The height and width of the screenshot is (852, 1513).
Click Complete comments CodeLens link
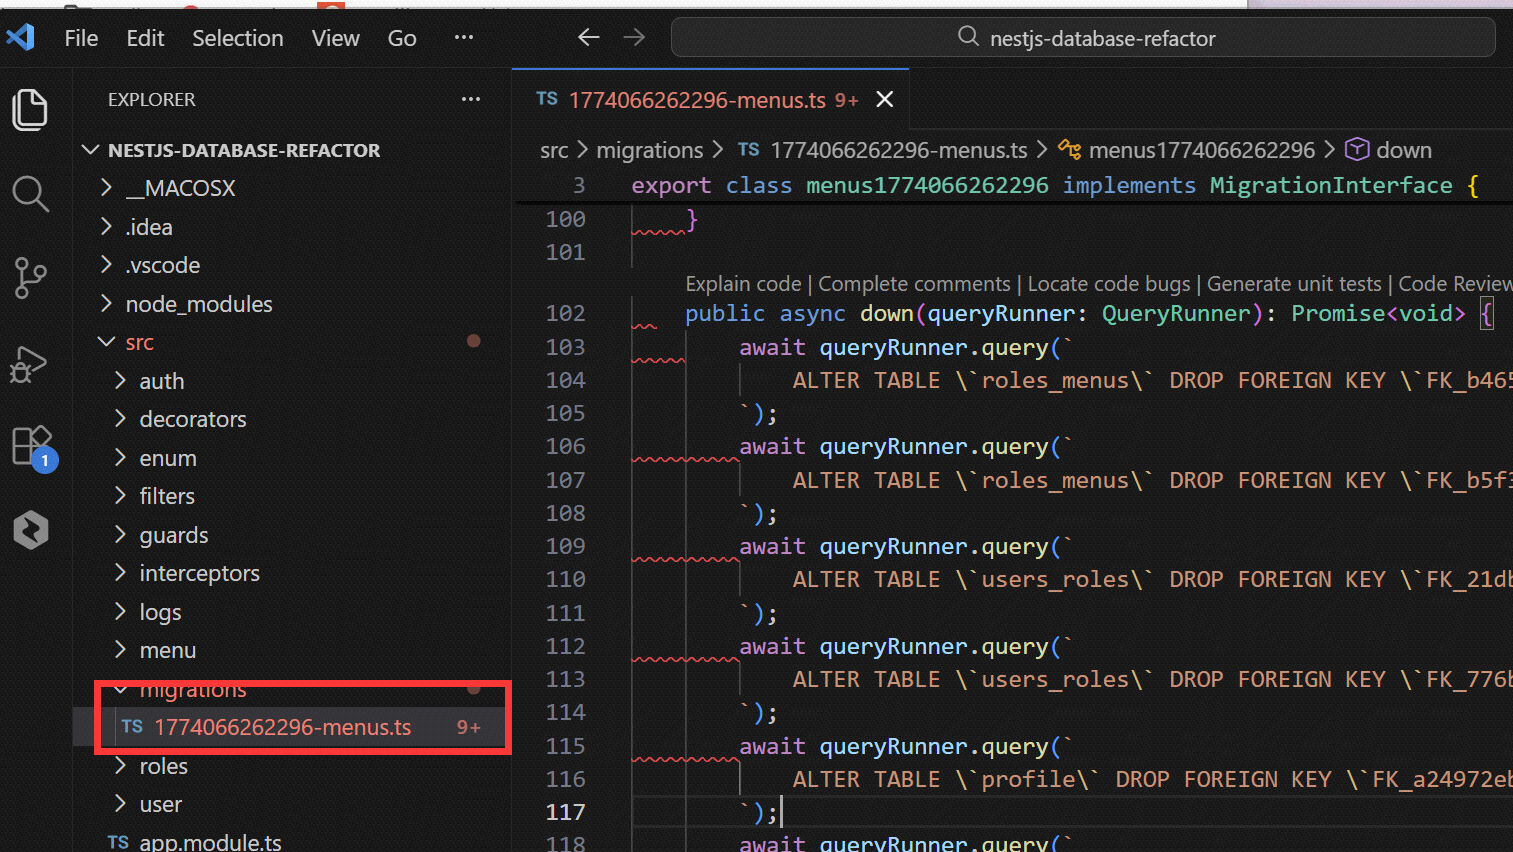click(914, 284)
